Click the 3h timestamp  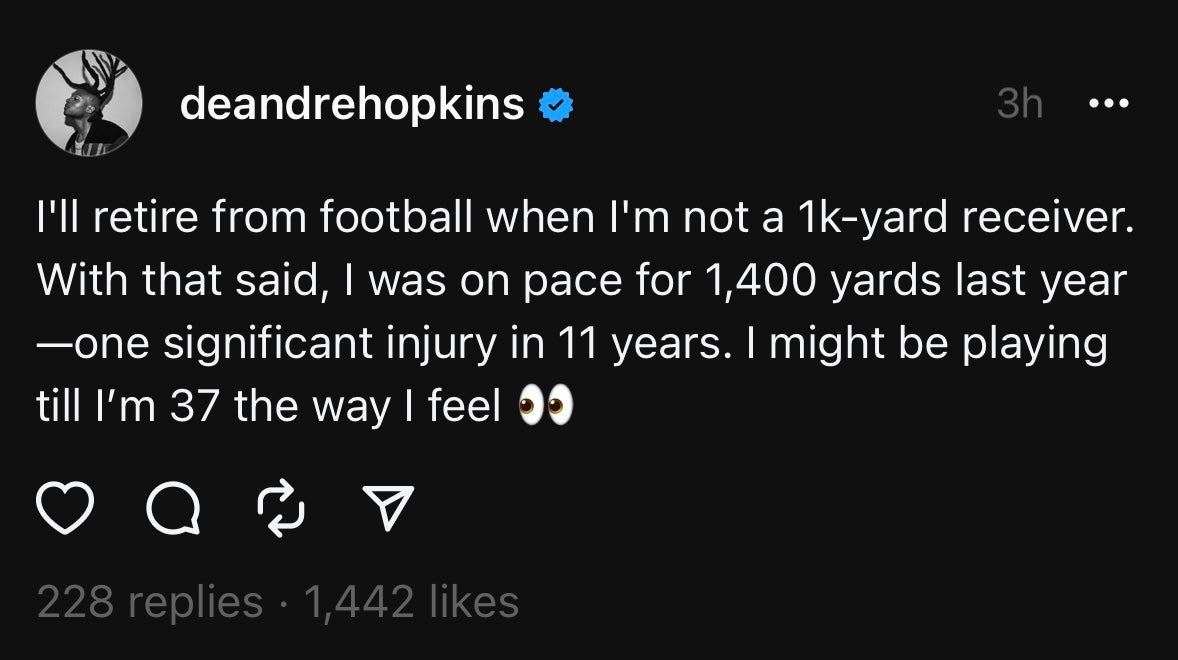1020,104
